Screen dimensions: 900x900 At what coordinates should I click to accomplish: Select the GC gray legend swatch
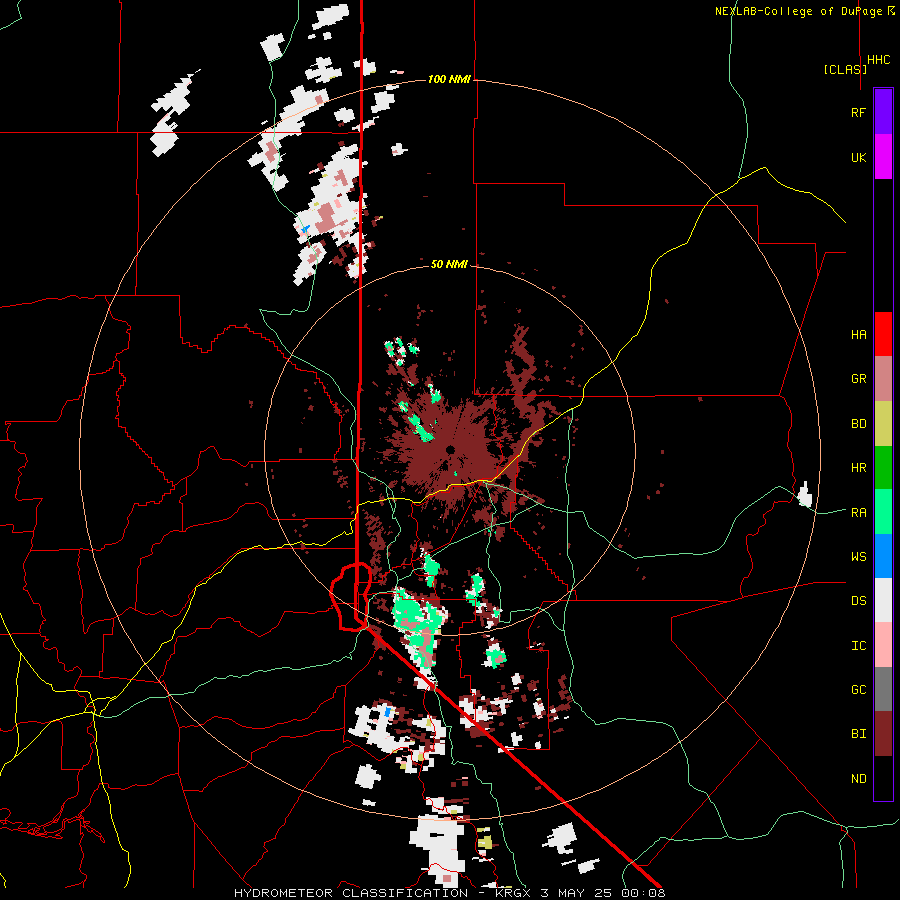click(883, 689)
